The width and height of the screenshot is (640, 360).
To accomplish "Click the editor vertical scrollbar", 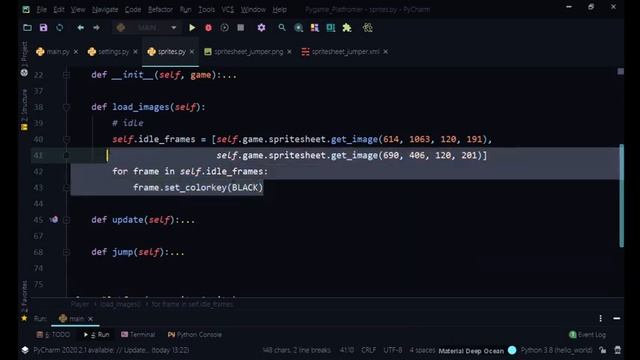I will point(621,196).
